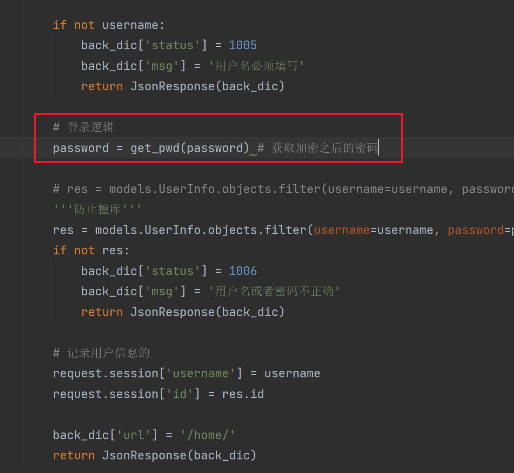Click the '用户名或者密码不正确' string
Screen dimensions: 514x473
(x=274, y=291)
